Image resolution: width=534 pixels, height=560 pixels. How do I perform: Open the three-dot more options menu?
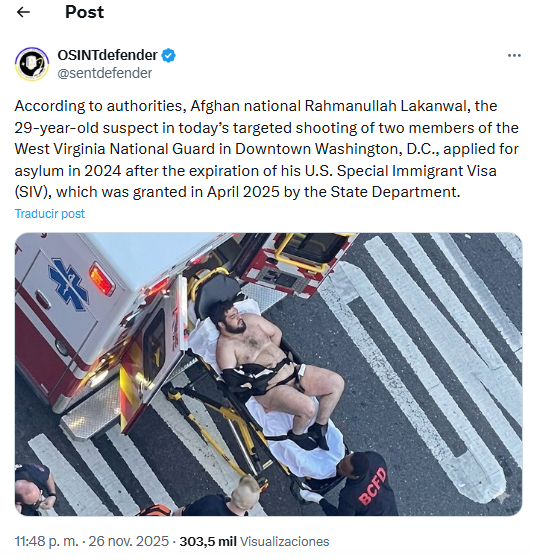click(x=514, y=55)
